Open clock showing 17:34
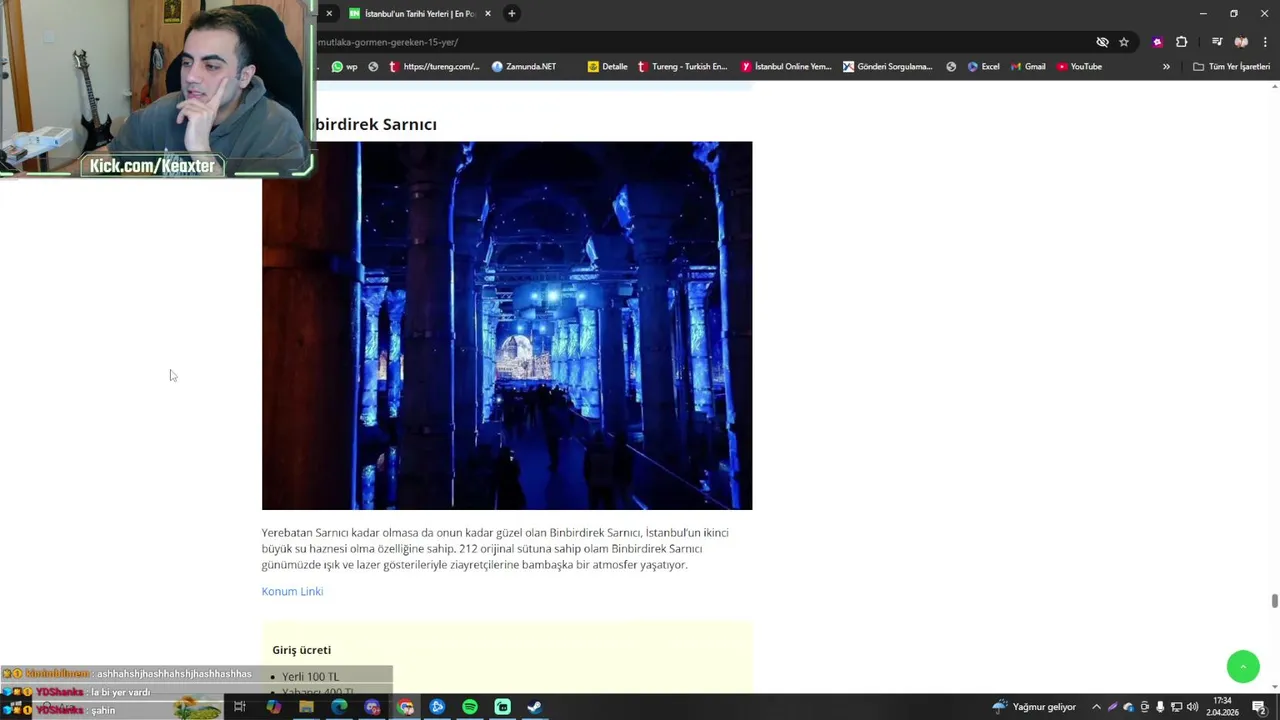This screenshot has height=720, width=1280. coord(1223,707)
